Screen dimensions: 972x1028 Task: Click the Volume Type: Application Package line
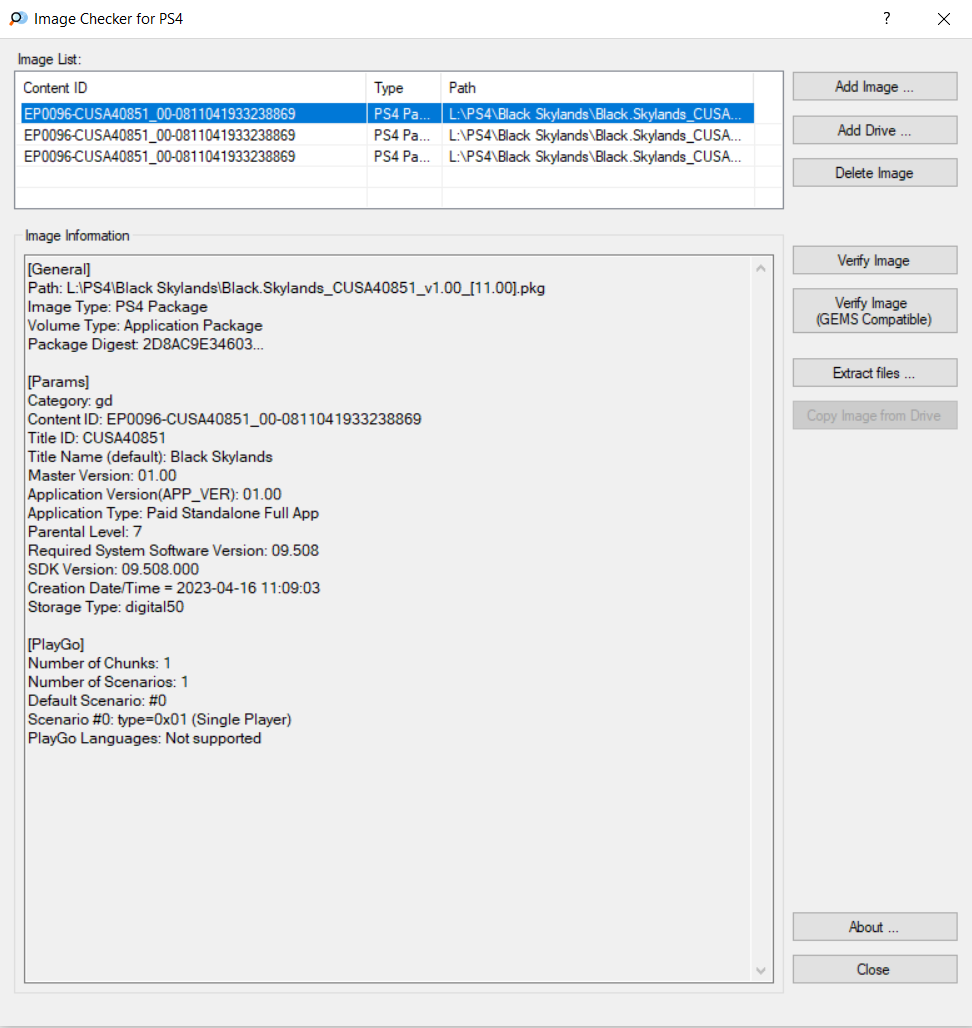145,326
